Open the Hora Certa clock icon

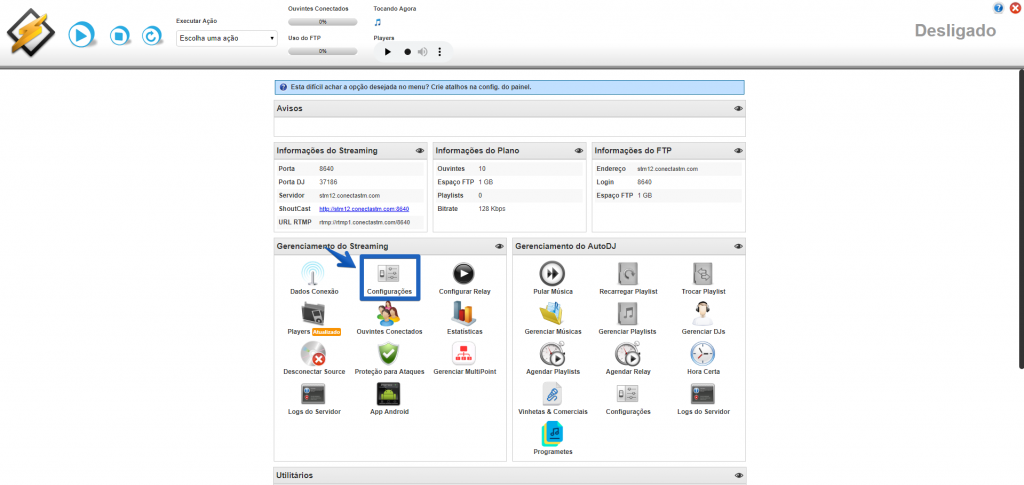coord(702,353)
